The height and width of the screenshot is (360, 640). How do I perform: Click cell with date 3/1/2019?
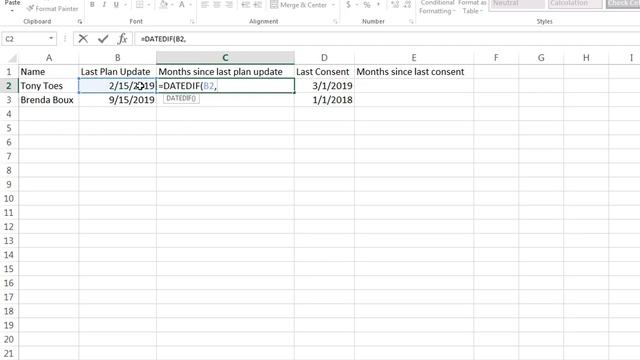pyautogui.click(x=324, y=86)
